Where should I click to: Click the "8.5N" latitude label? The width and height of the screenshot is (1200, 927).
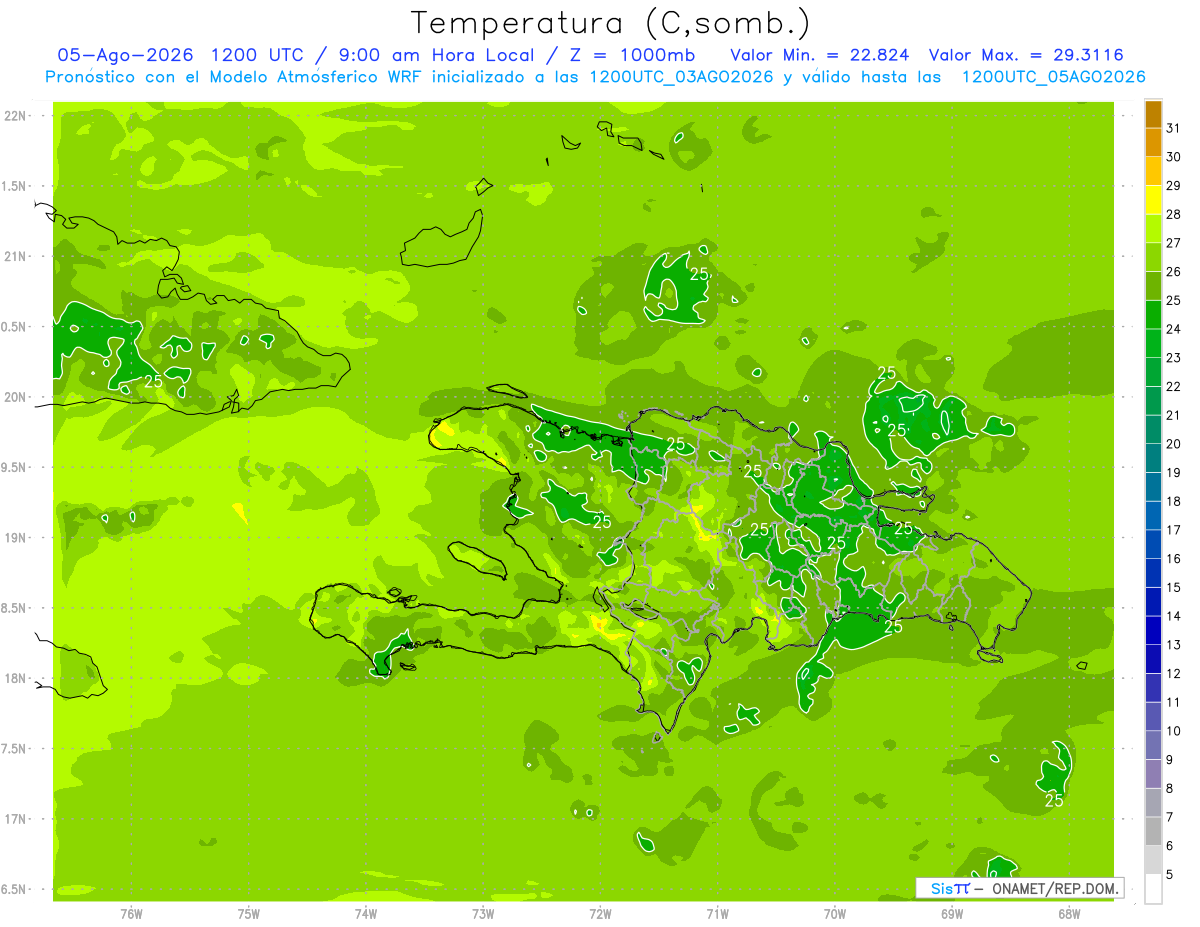13,609
